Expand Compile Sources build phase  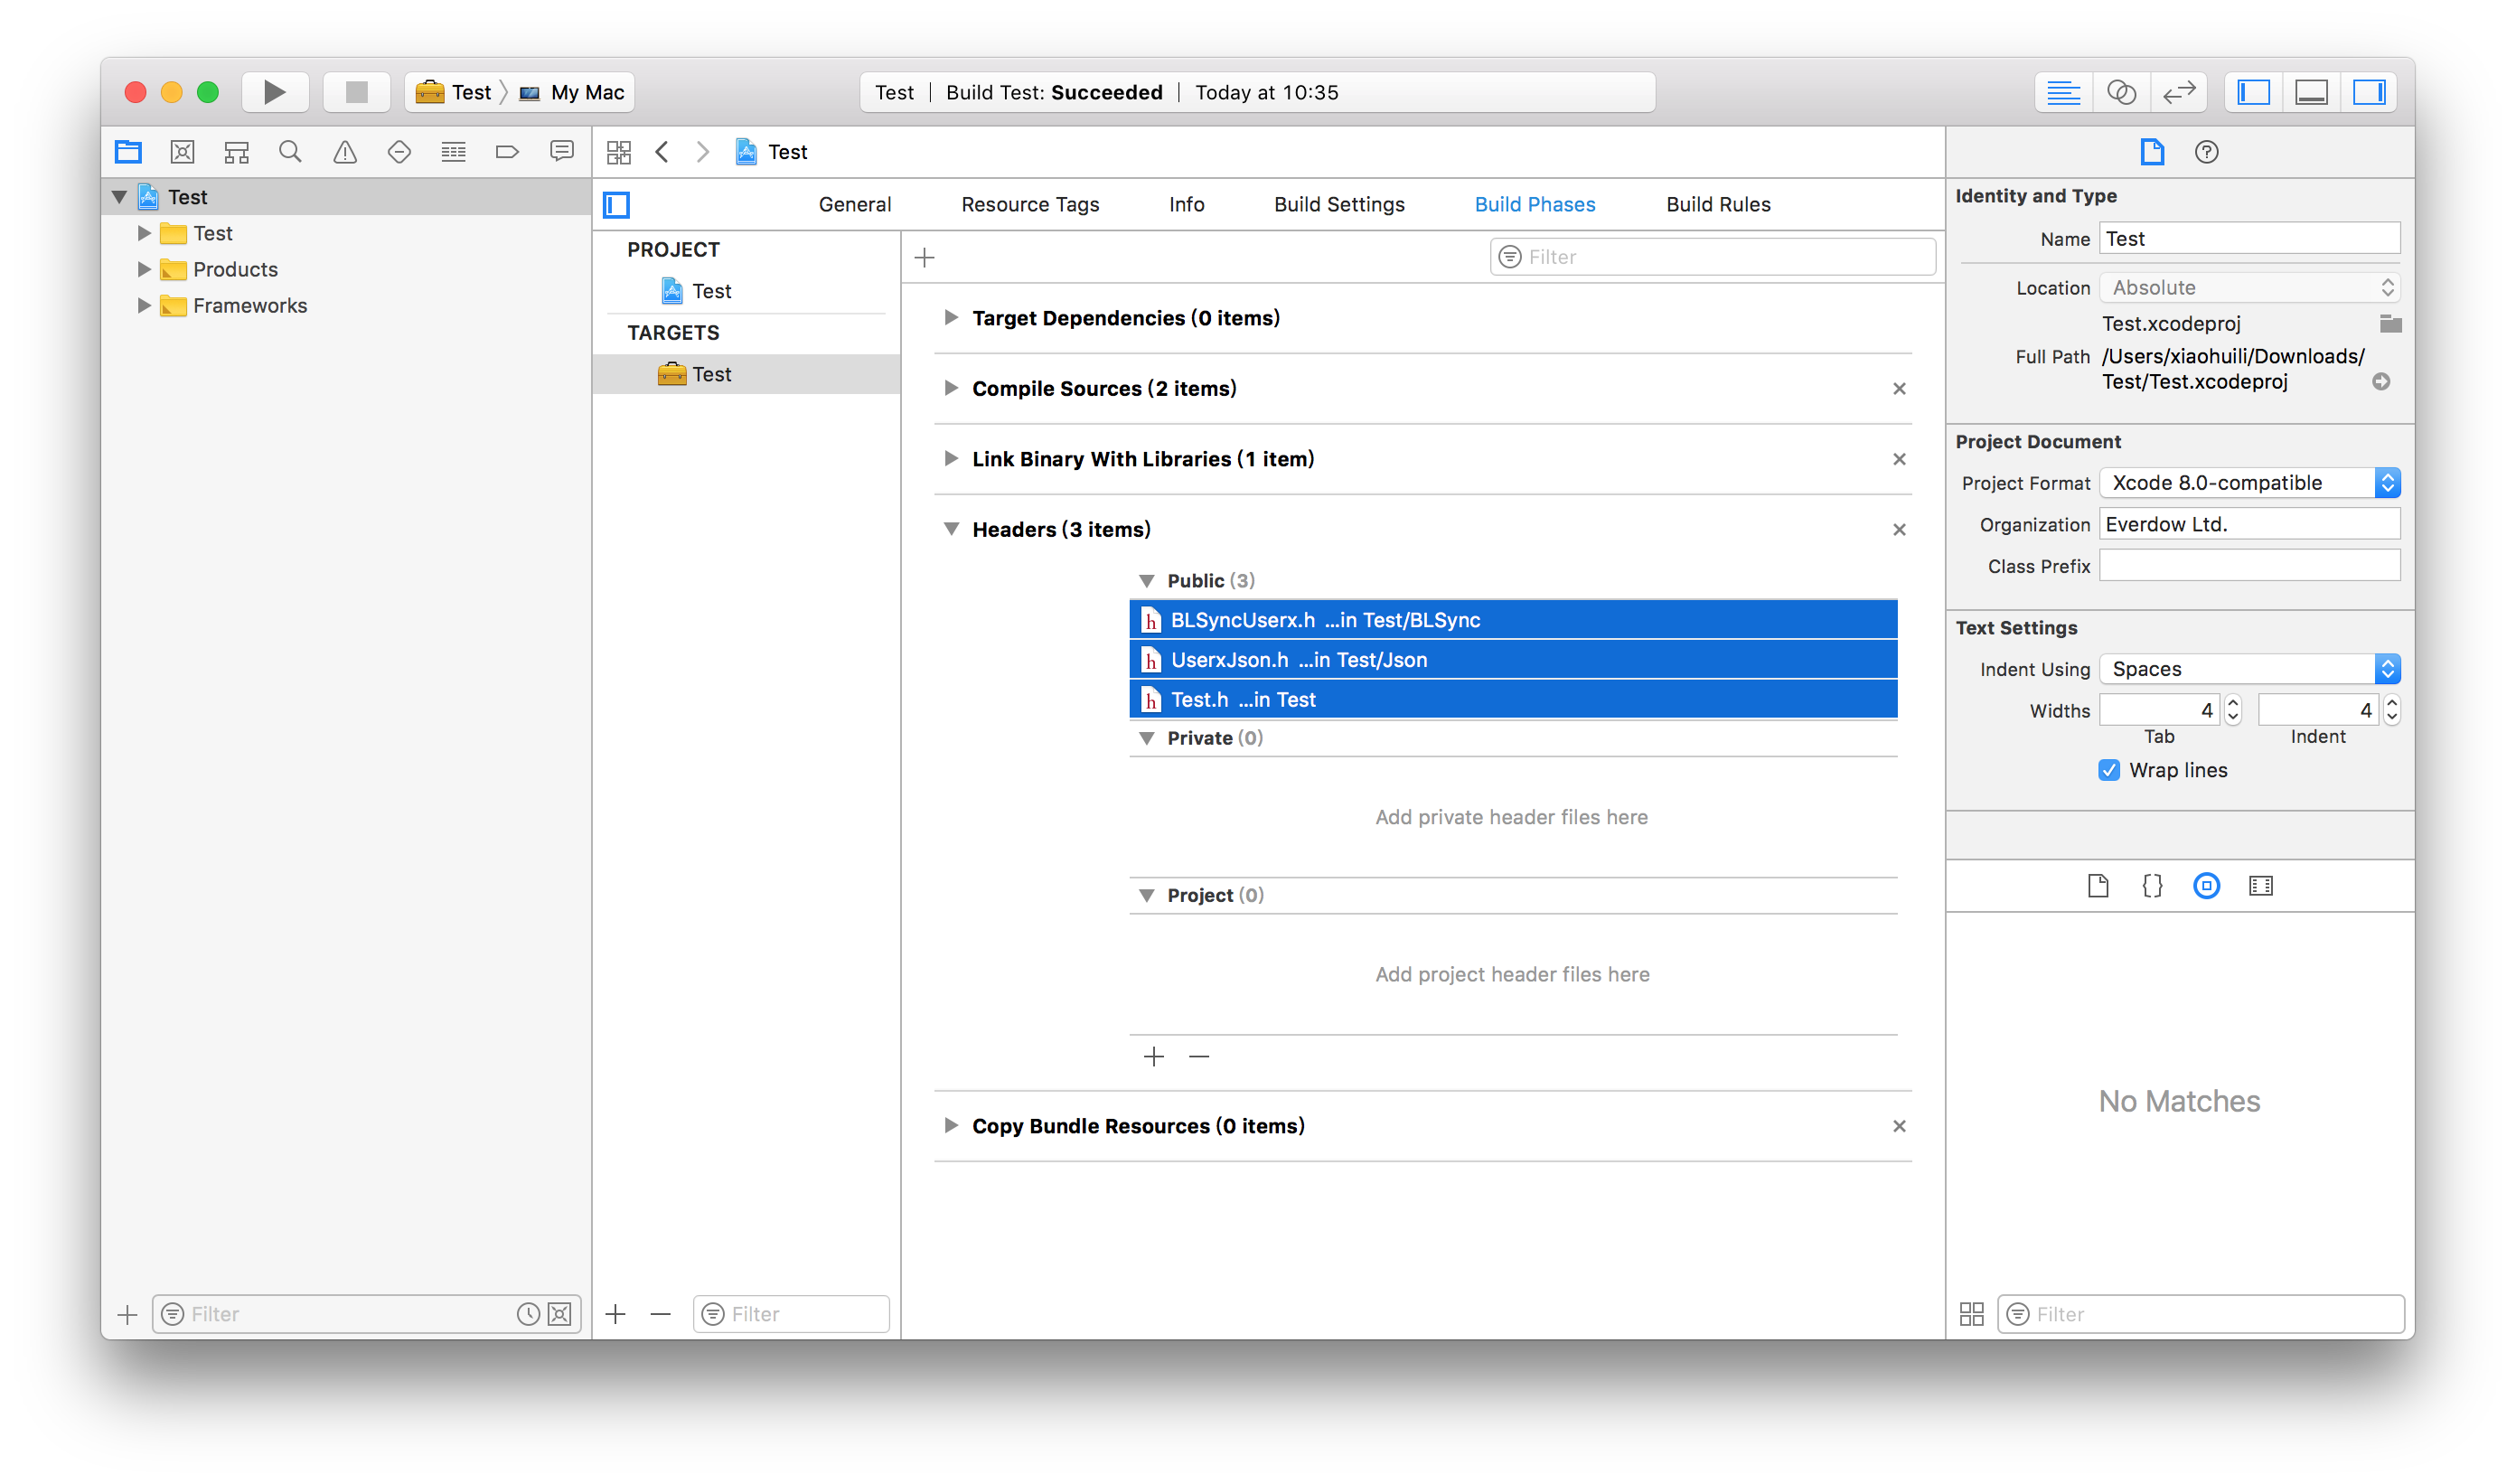tap(951, 388)
